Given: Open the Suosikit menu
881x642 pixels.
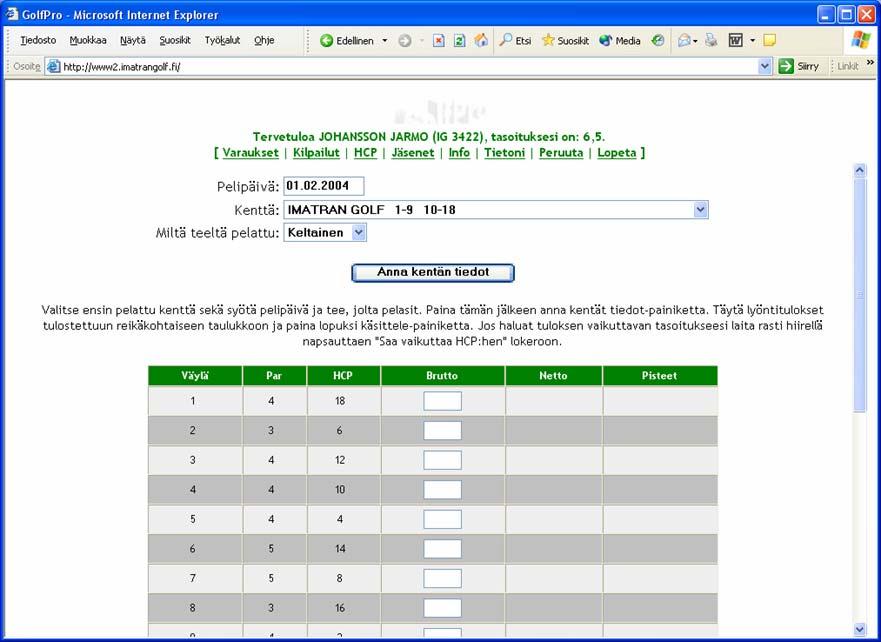Looking at the screenshot, I should (x=175, y=40).
